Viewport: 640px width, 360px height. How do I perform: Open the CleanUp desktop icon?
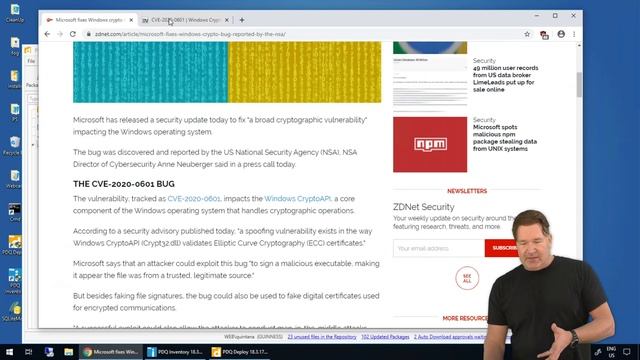[x=15, y=13]
